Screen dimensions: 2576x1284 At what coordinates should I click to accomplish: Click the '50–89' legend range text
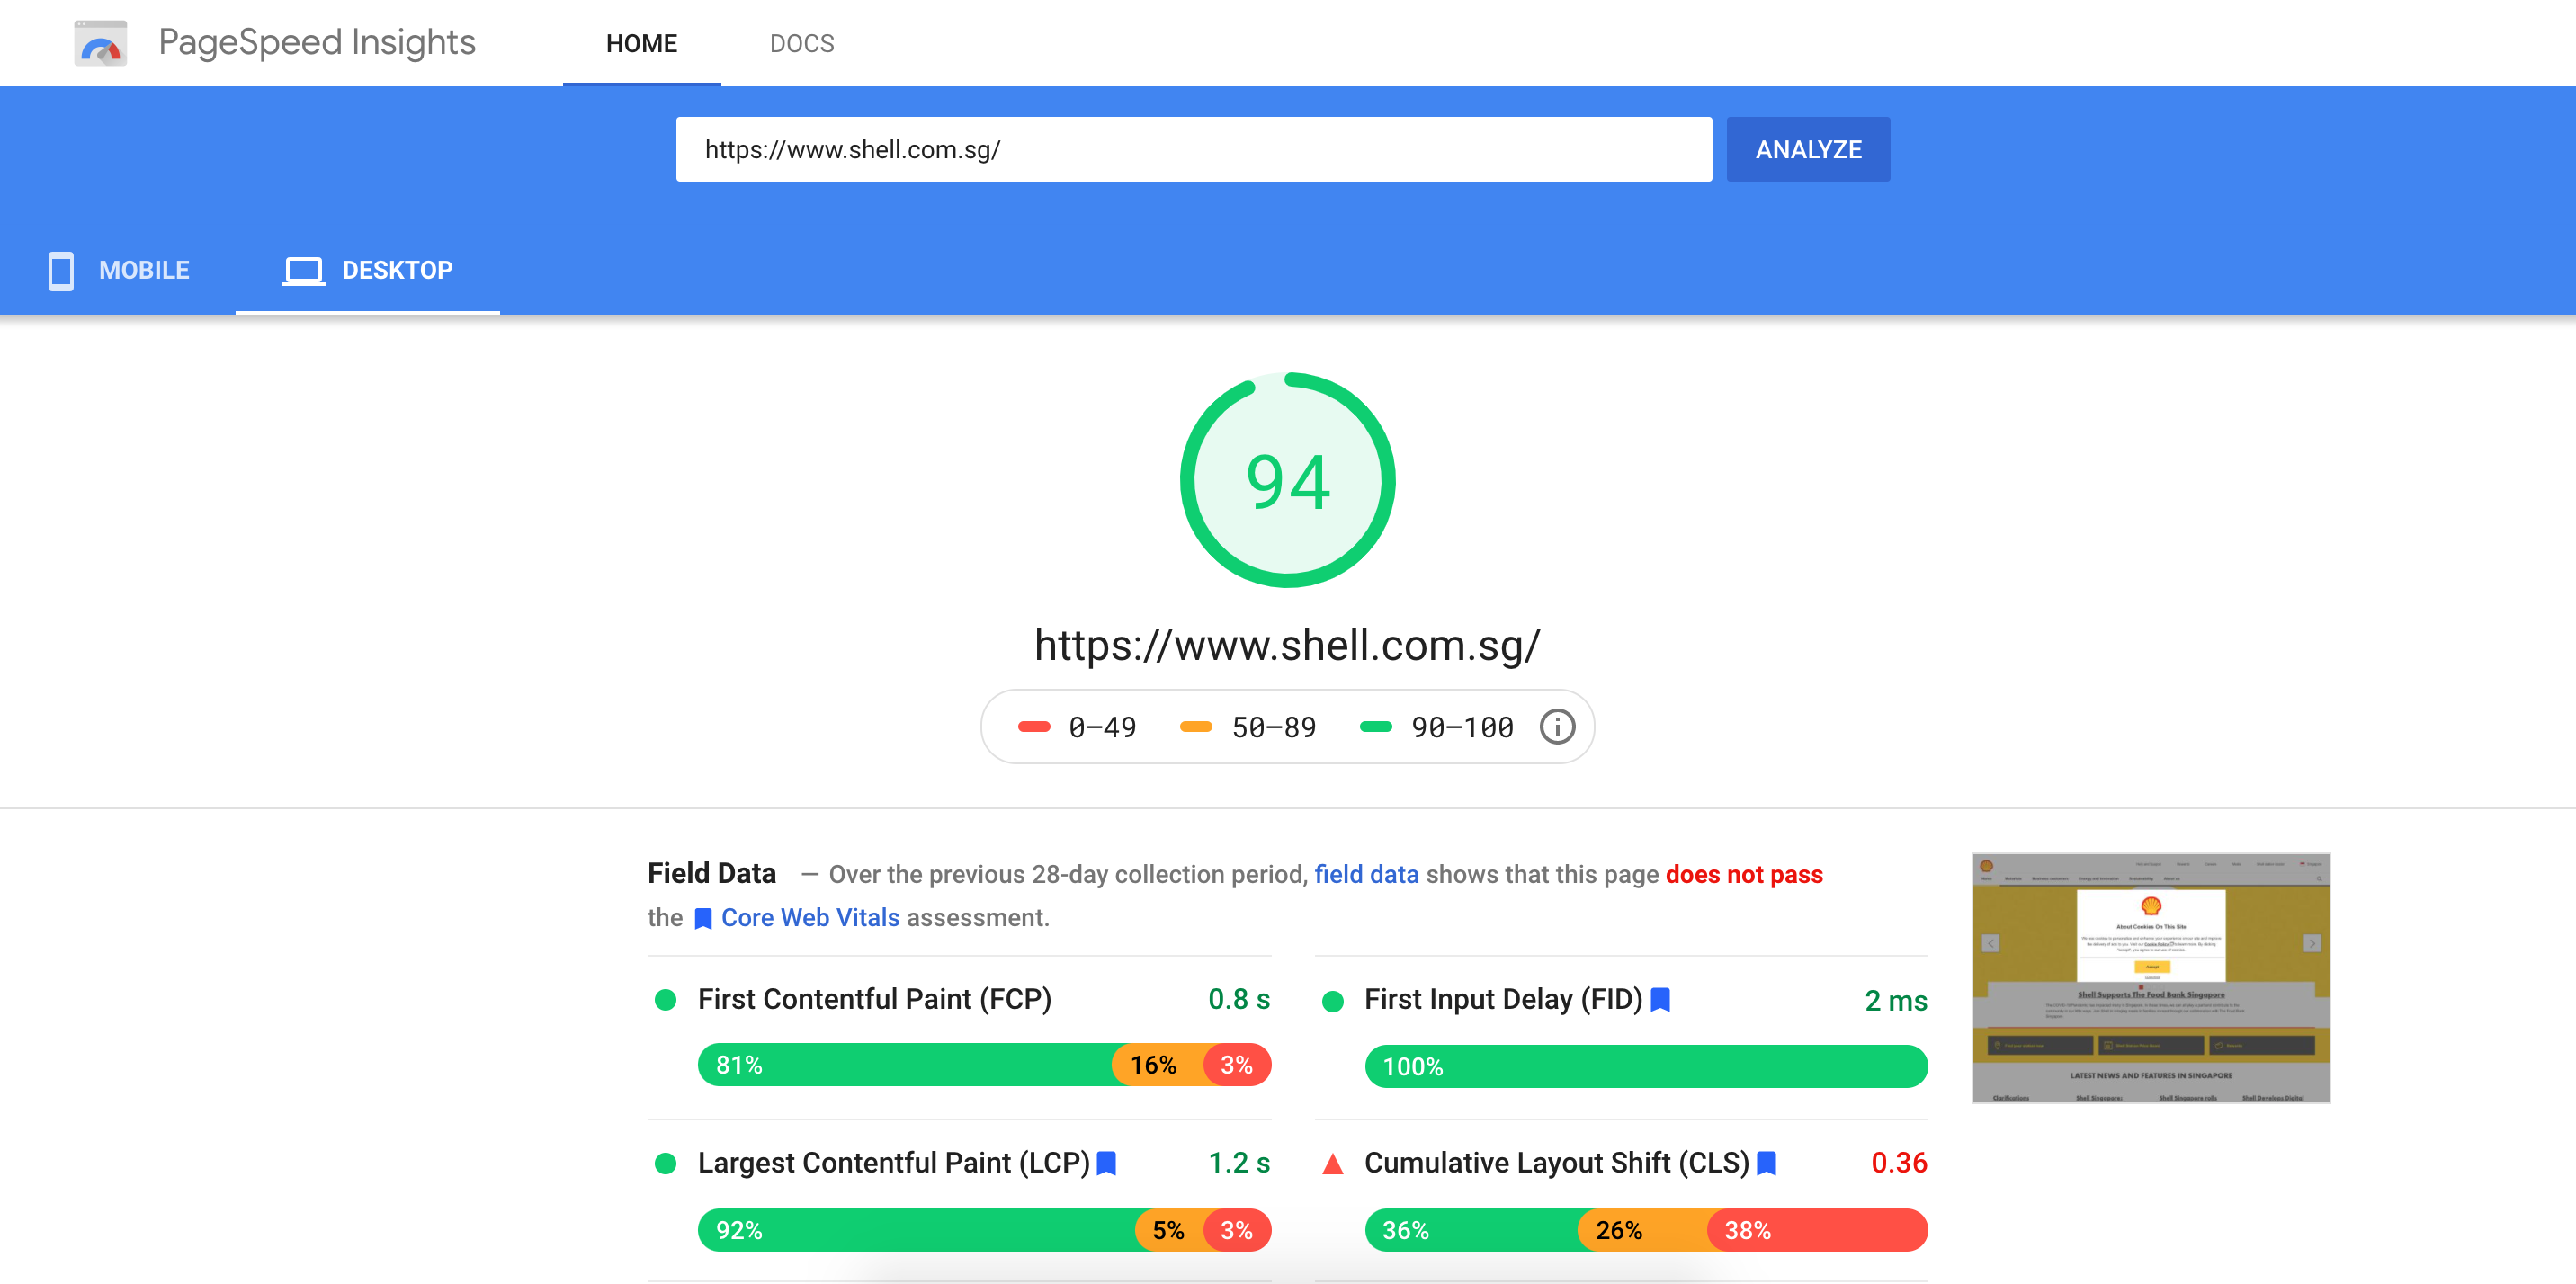[1274, 727]
